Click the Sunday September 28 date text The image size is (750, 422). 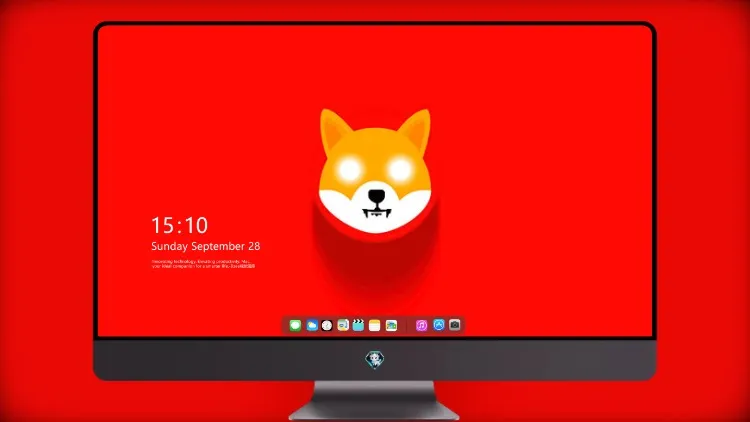(x=206, y=246)
